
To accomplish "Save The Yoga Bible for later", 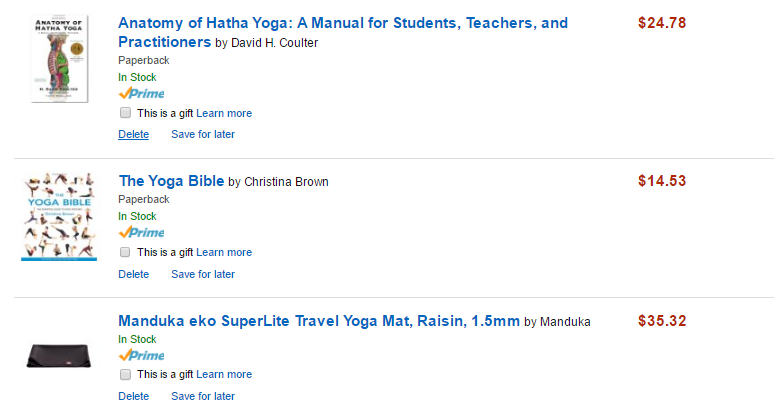I will [203, 274].
